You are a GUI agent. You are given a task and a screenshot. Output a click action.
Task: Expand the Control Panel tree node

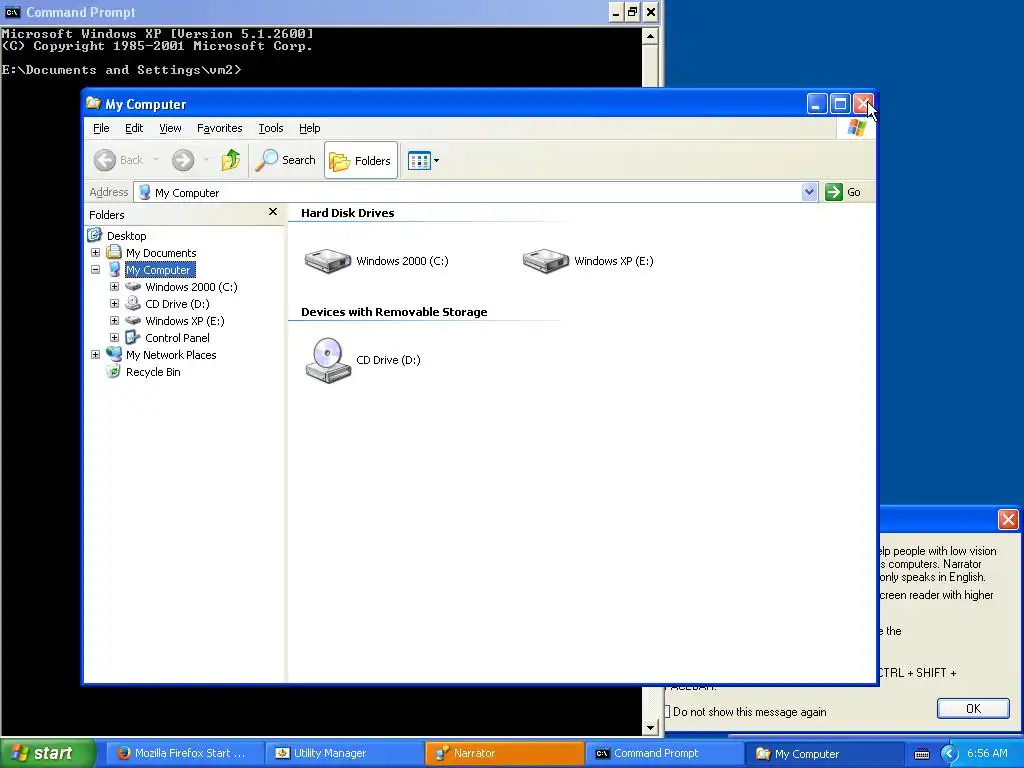coord(114,337)
